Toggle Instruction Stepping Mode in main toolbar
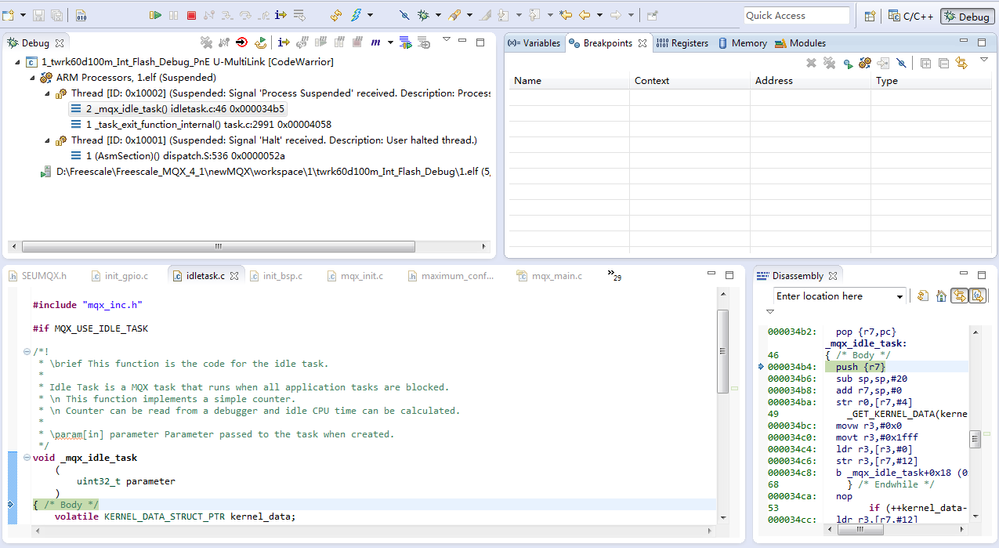 [x=280, y=15]
